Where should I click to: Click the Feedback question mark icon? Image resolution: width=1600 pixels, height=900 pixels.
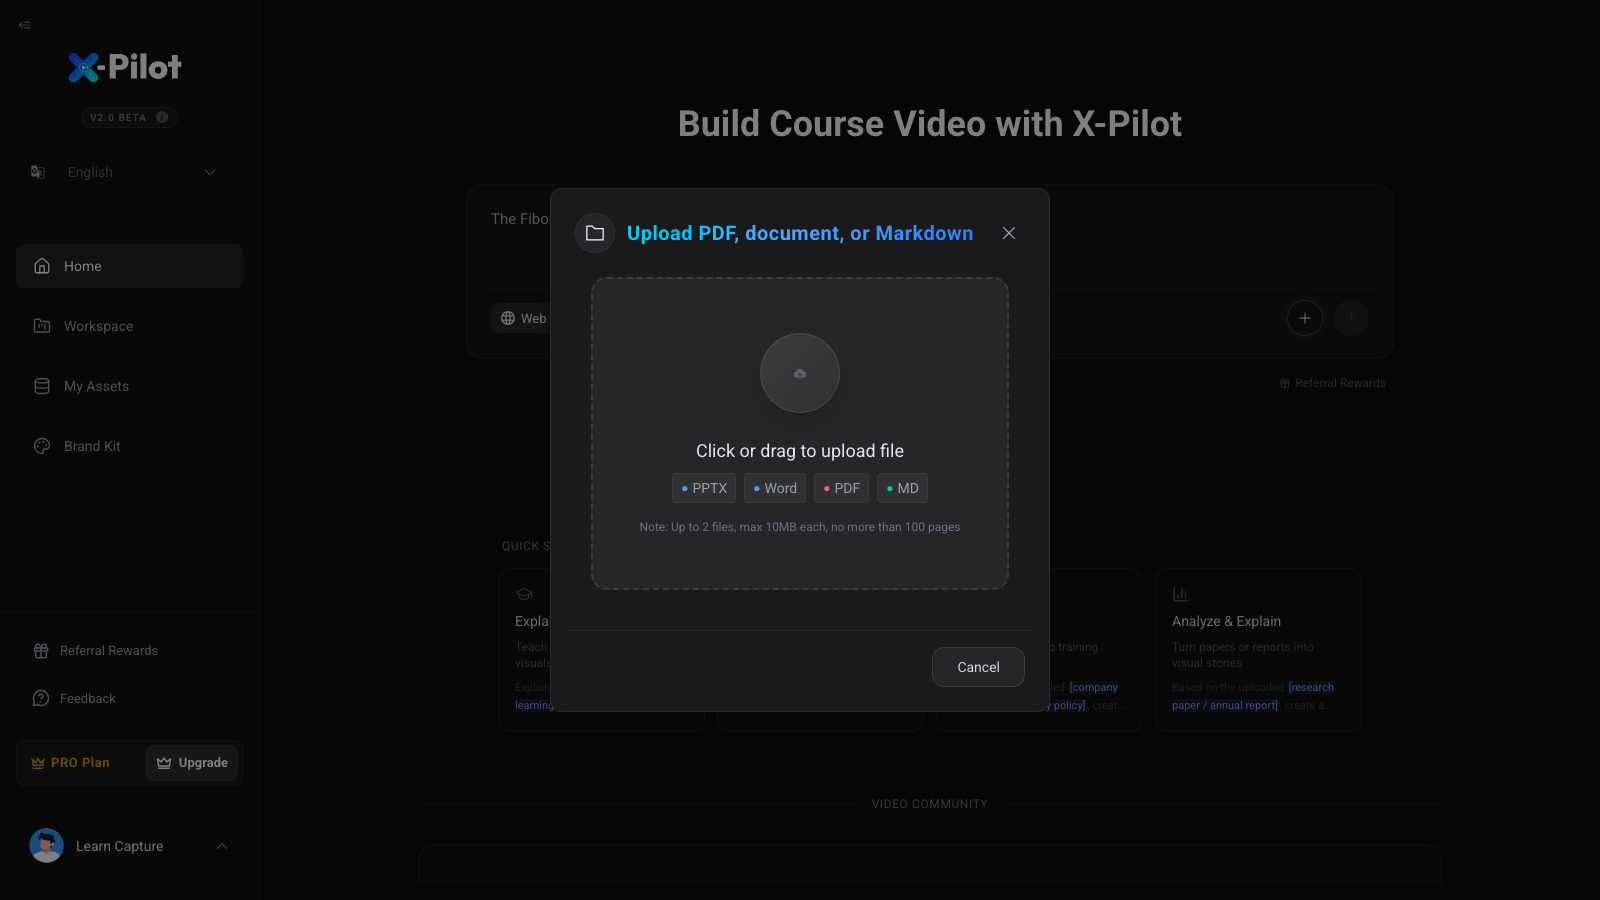pyautogui.click(x=41, y=699)
